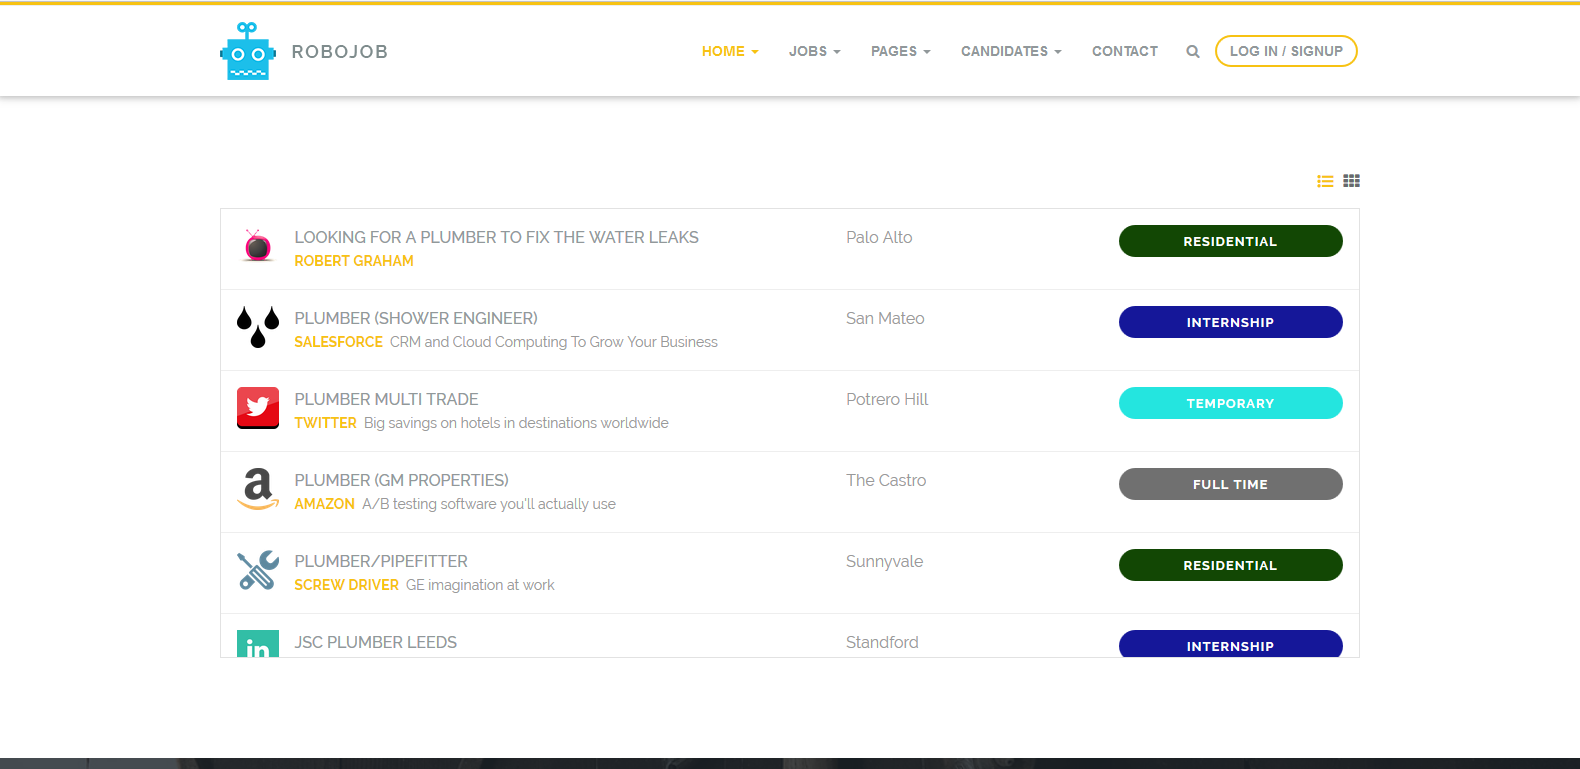Go to the Contact page
This screenshot has width=1580, height=769.
click(x=1124, y=51)
